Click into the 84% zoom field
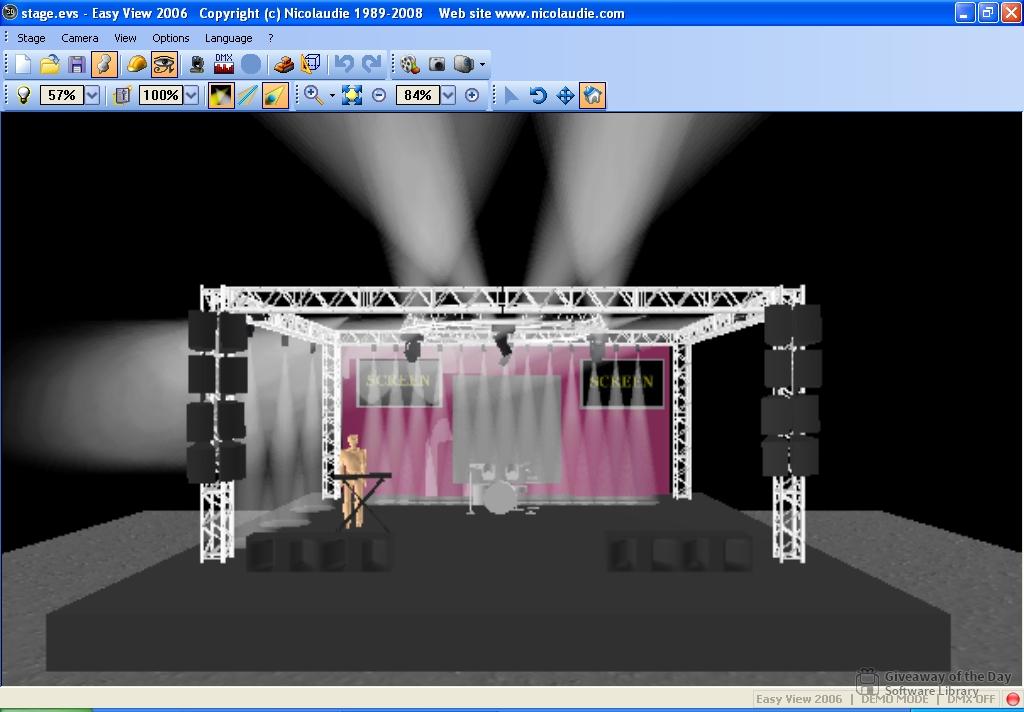The height and width of the screenshot is (712, 1024). [417, 95]
